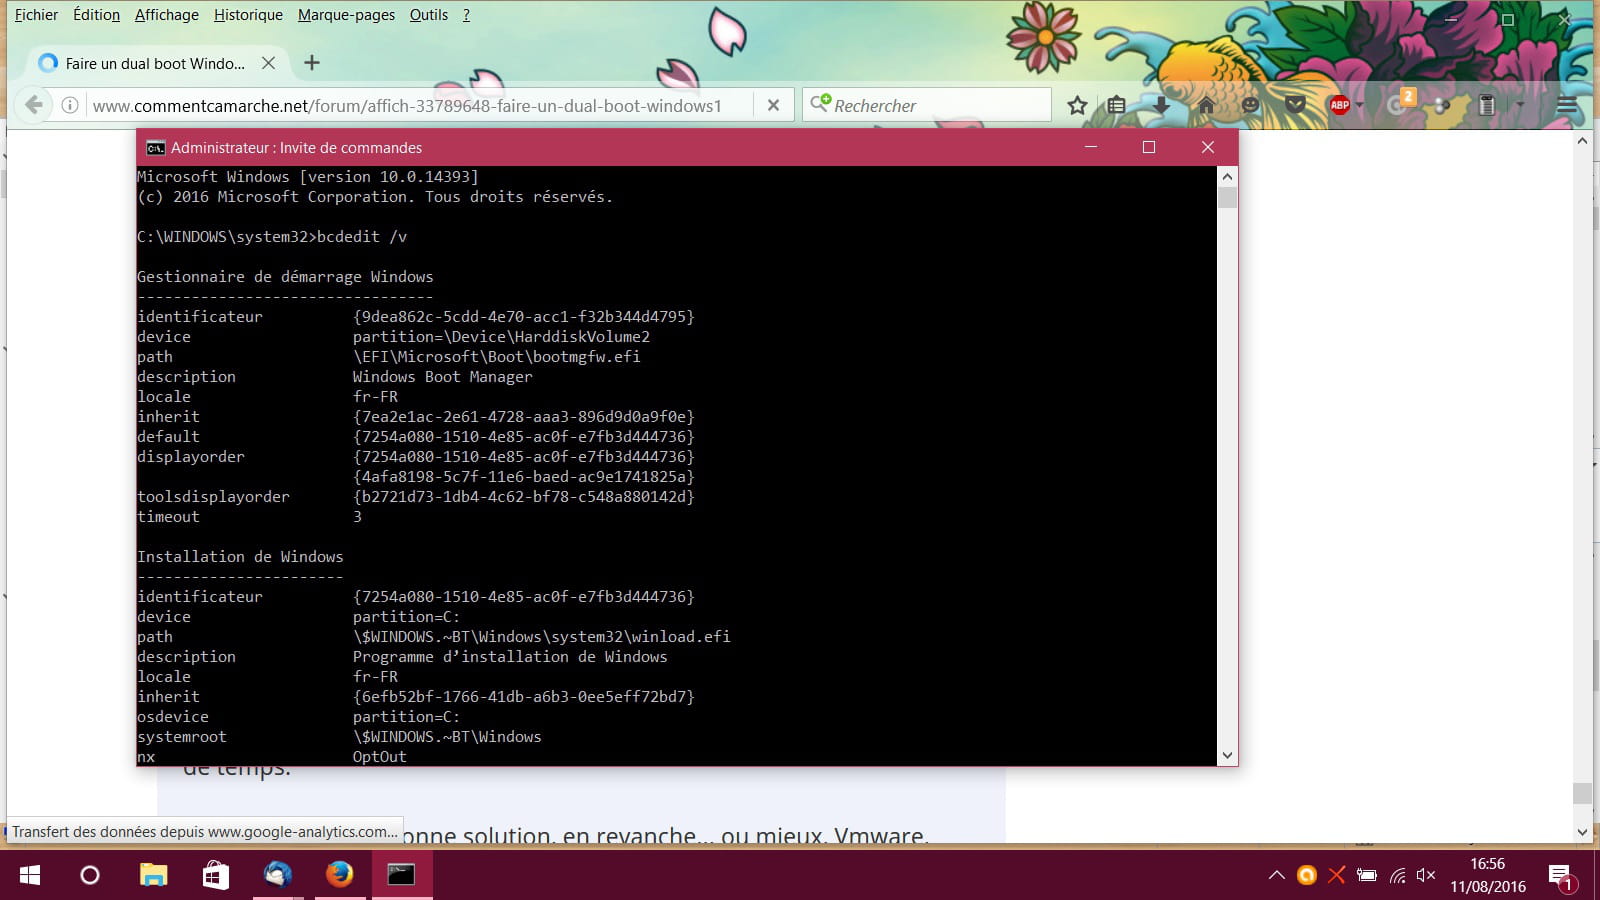Stop page loading with the X button
The width and height of the screenshot is (1600, 900).
point(773,105)
